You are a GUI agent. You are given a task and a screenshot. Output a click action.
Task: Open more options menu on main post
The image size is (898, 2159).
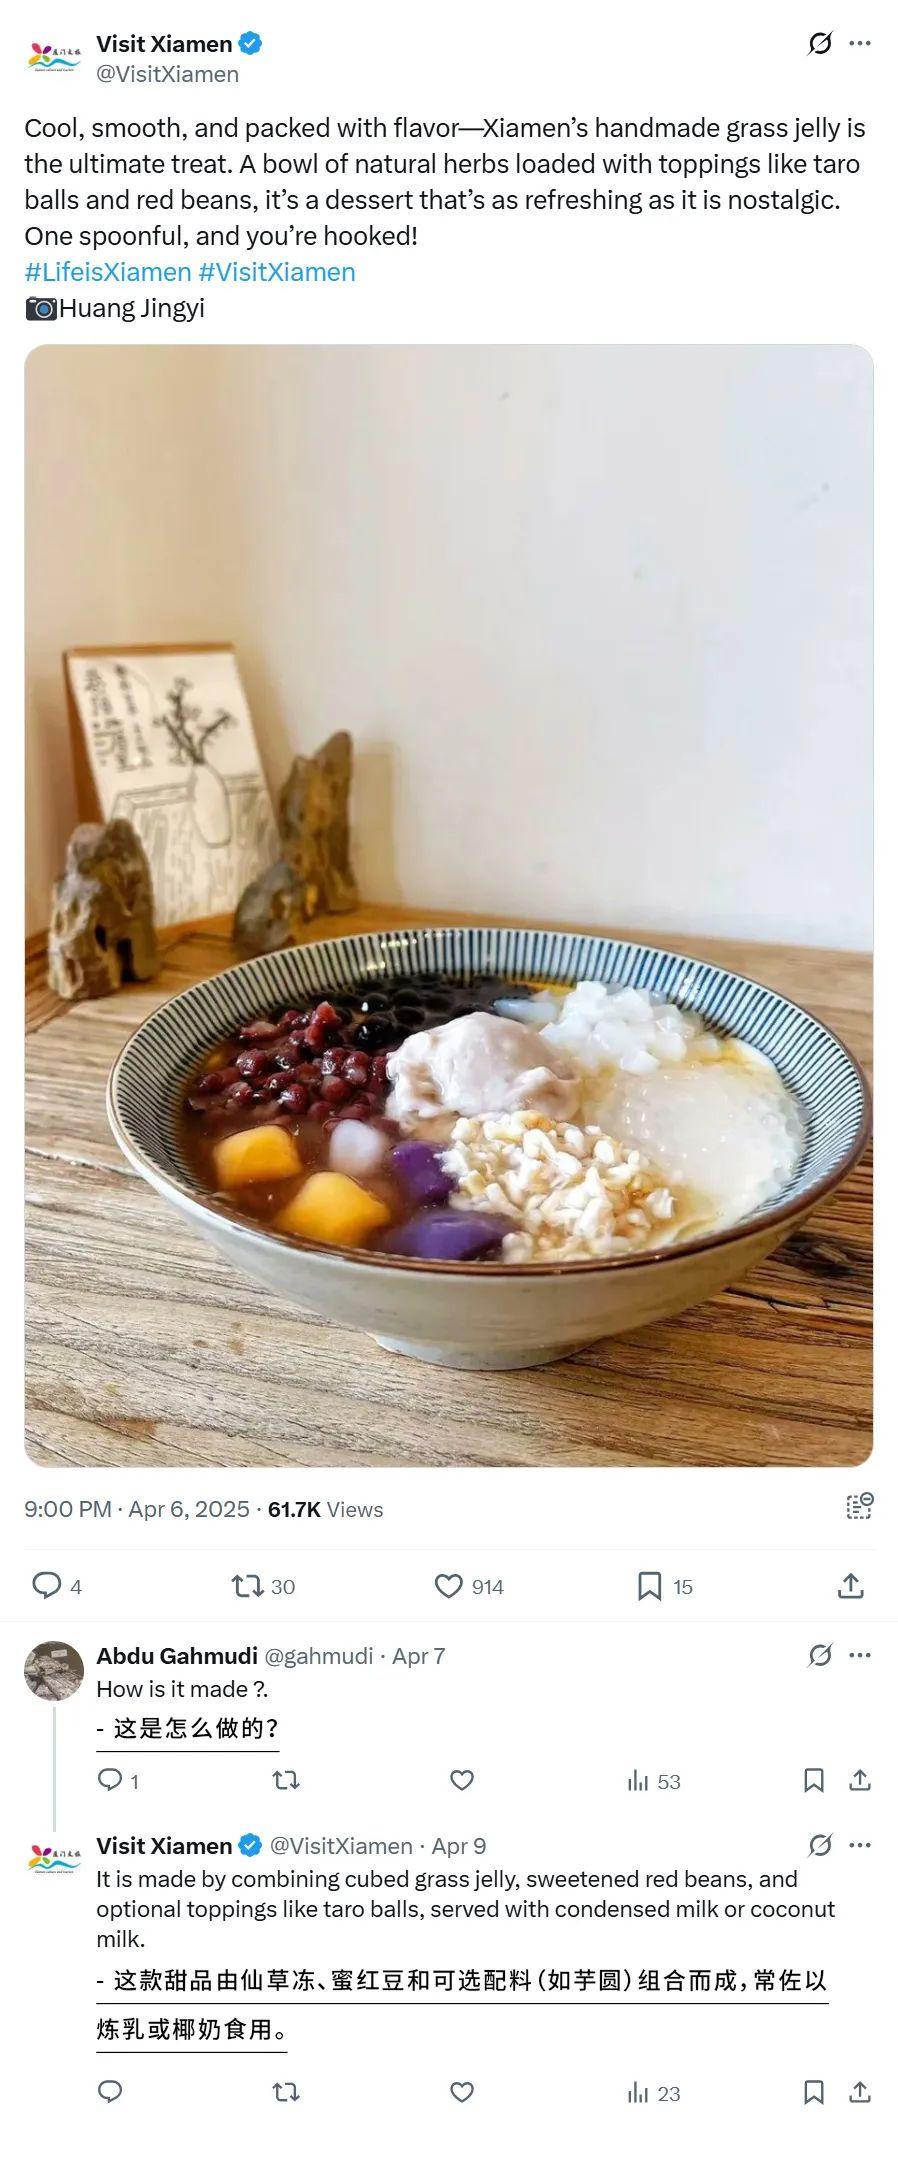click(x=859, y=44)
